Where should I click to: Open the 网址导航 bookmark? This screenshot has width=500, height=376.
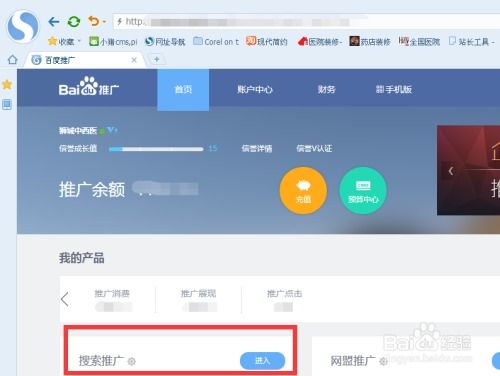[x=165, y=42]
